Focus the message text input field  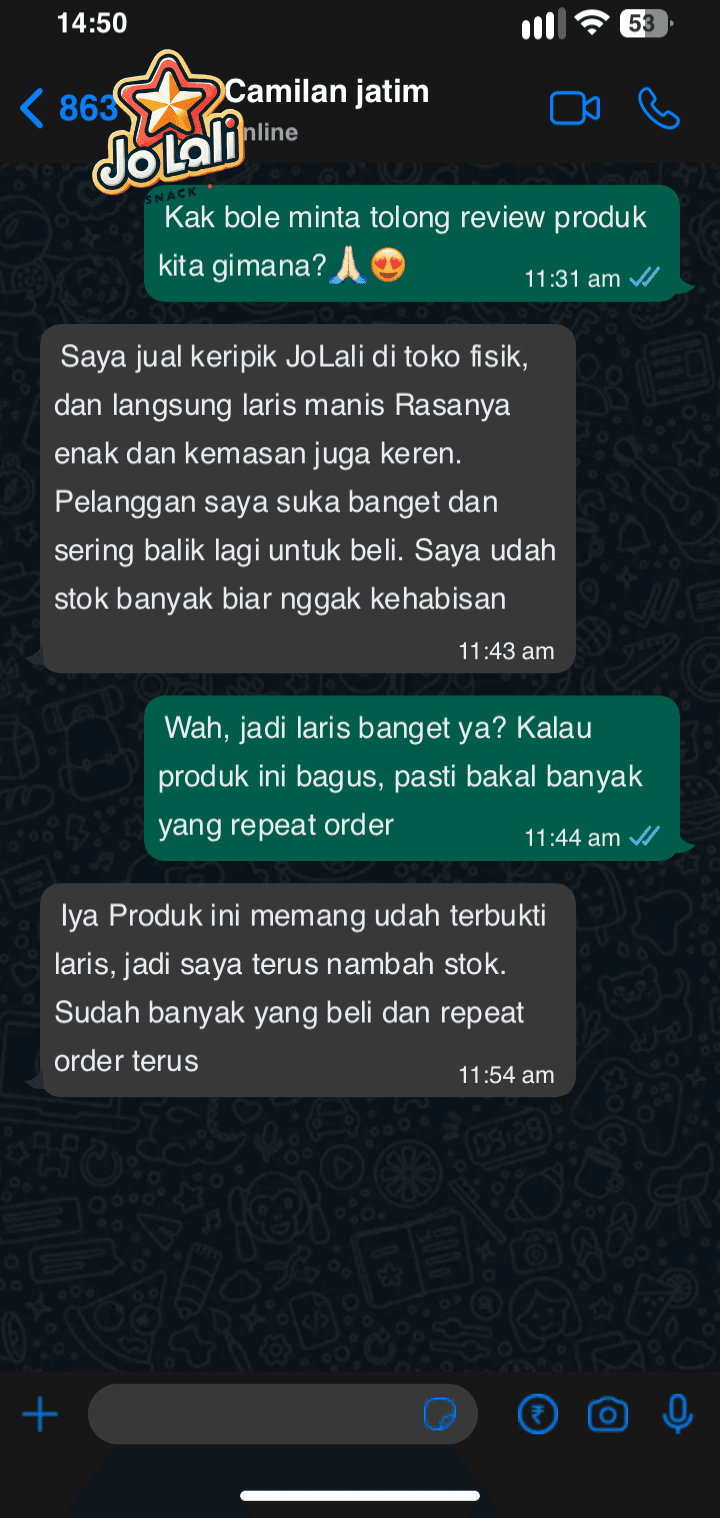tap(283, 1415)
